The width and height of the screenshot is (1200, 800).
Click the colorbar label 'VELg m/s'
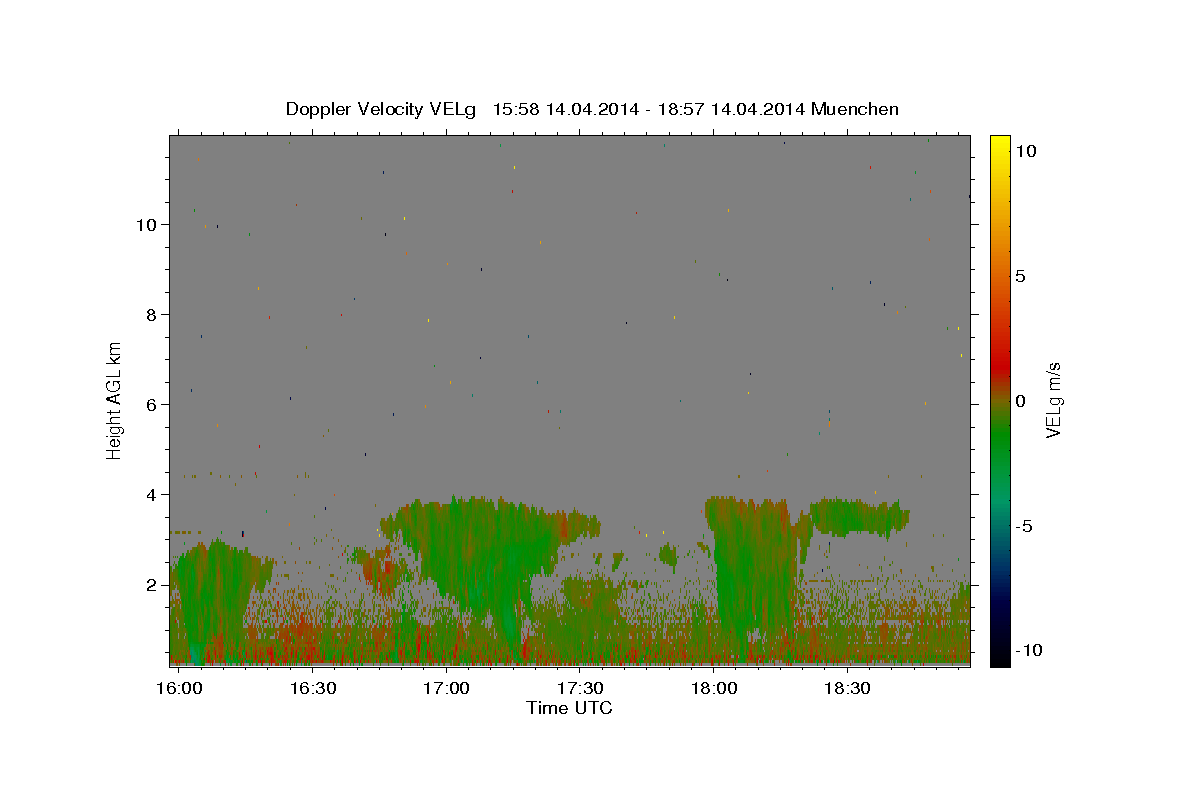1053,401
